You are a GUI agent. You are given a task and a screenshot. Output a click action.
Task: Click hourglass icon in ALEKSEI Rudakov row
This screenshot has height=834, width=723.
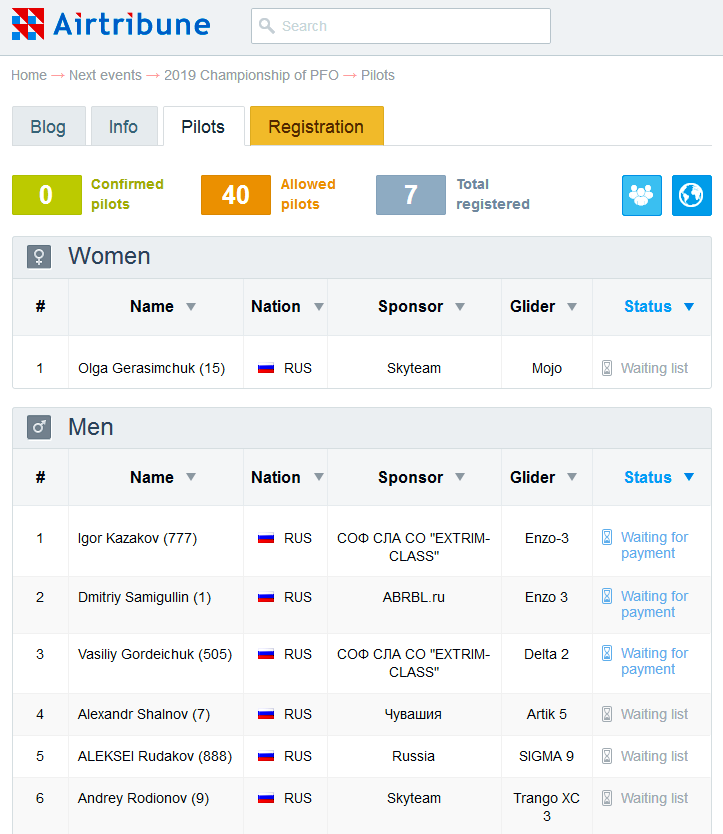pos(606,756)
